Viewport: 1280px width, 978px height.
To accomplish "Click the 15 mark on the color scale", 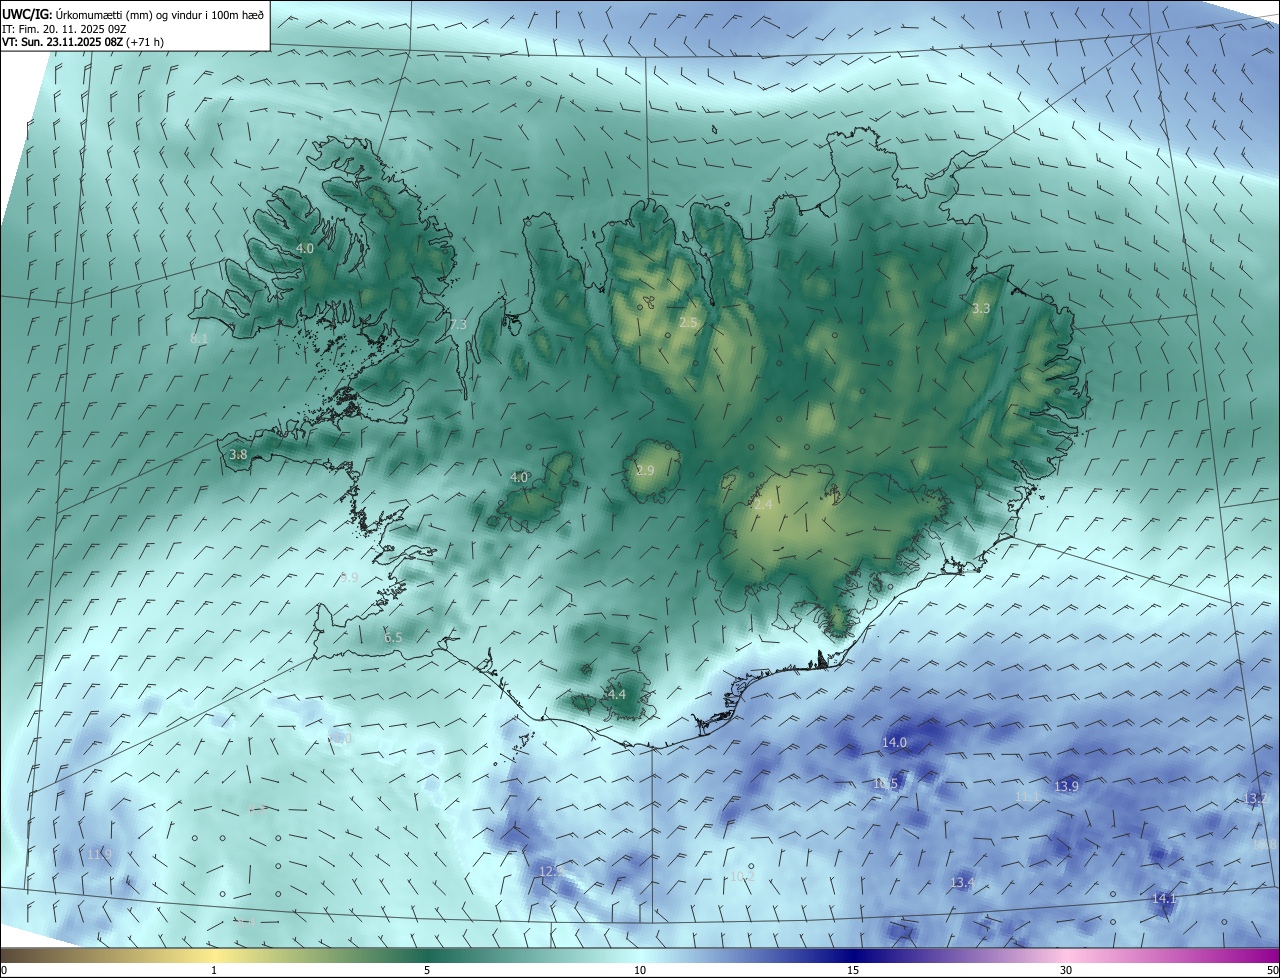I will [x=853, y=971].
